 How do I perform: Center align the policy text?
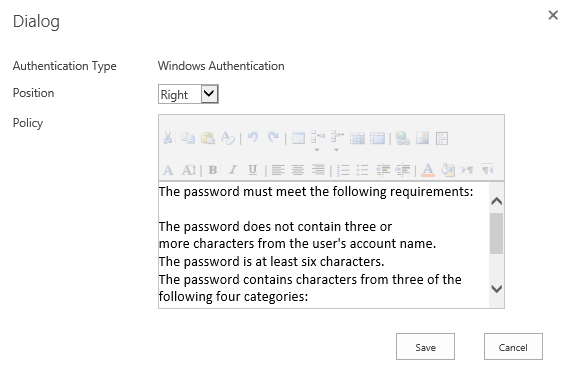tap(298, 170)
